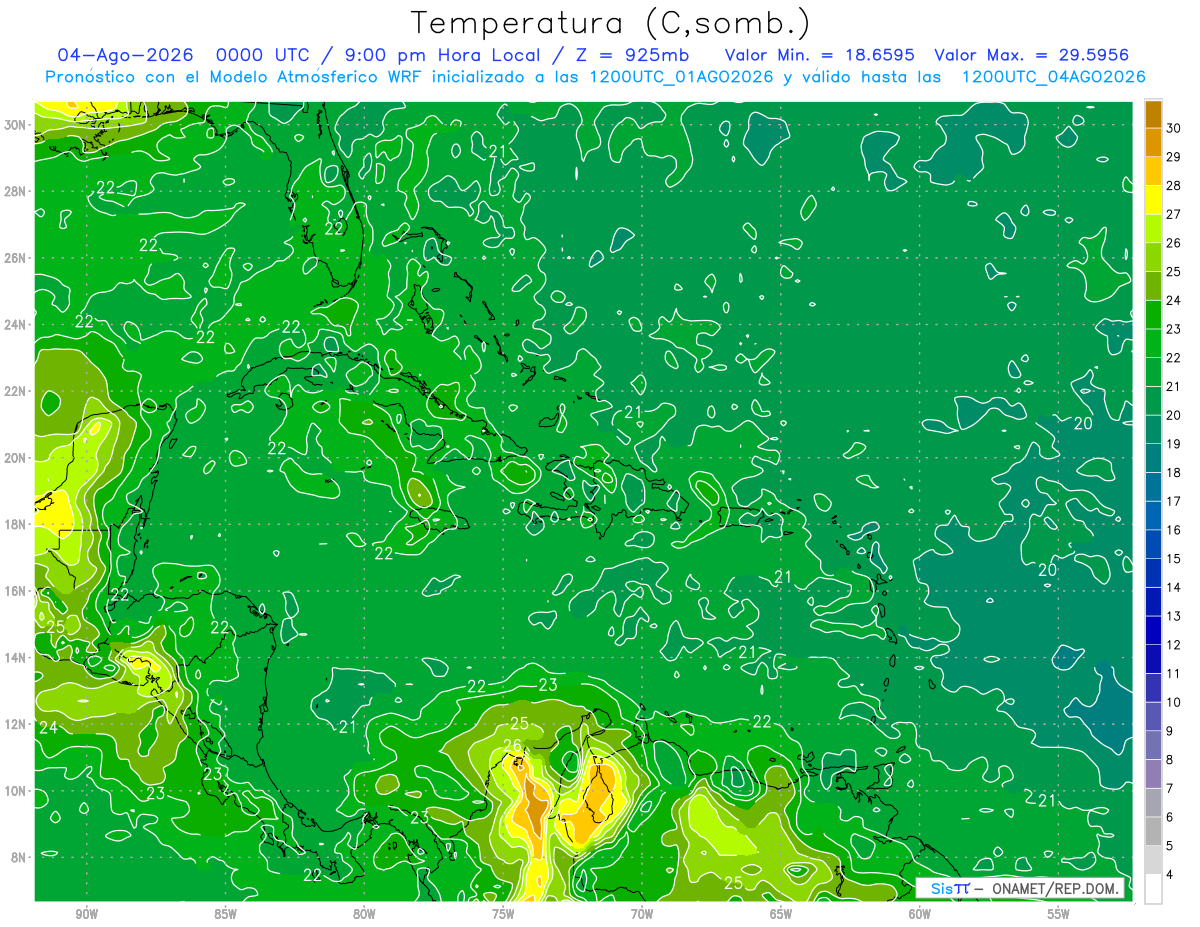
Task: Click the "Valor Min. = 18.6595" text
Action: click(x=820, y=55)
